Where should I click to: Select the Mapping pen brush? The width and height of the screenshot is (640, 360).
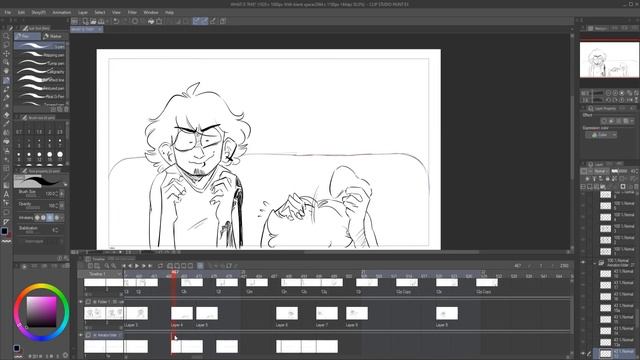(40, 54)
